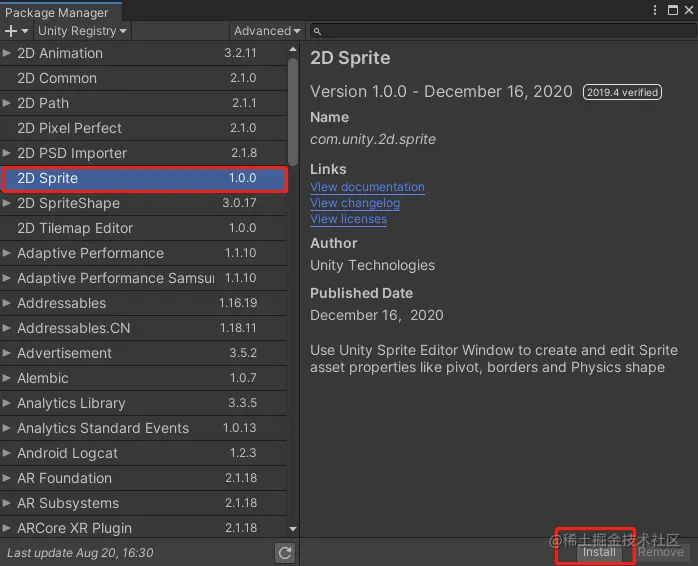Select the Adaptive Performance Samsung package
This screenshot has width=698, height=566.
143,278
